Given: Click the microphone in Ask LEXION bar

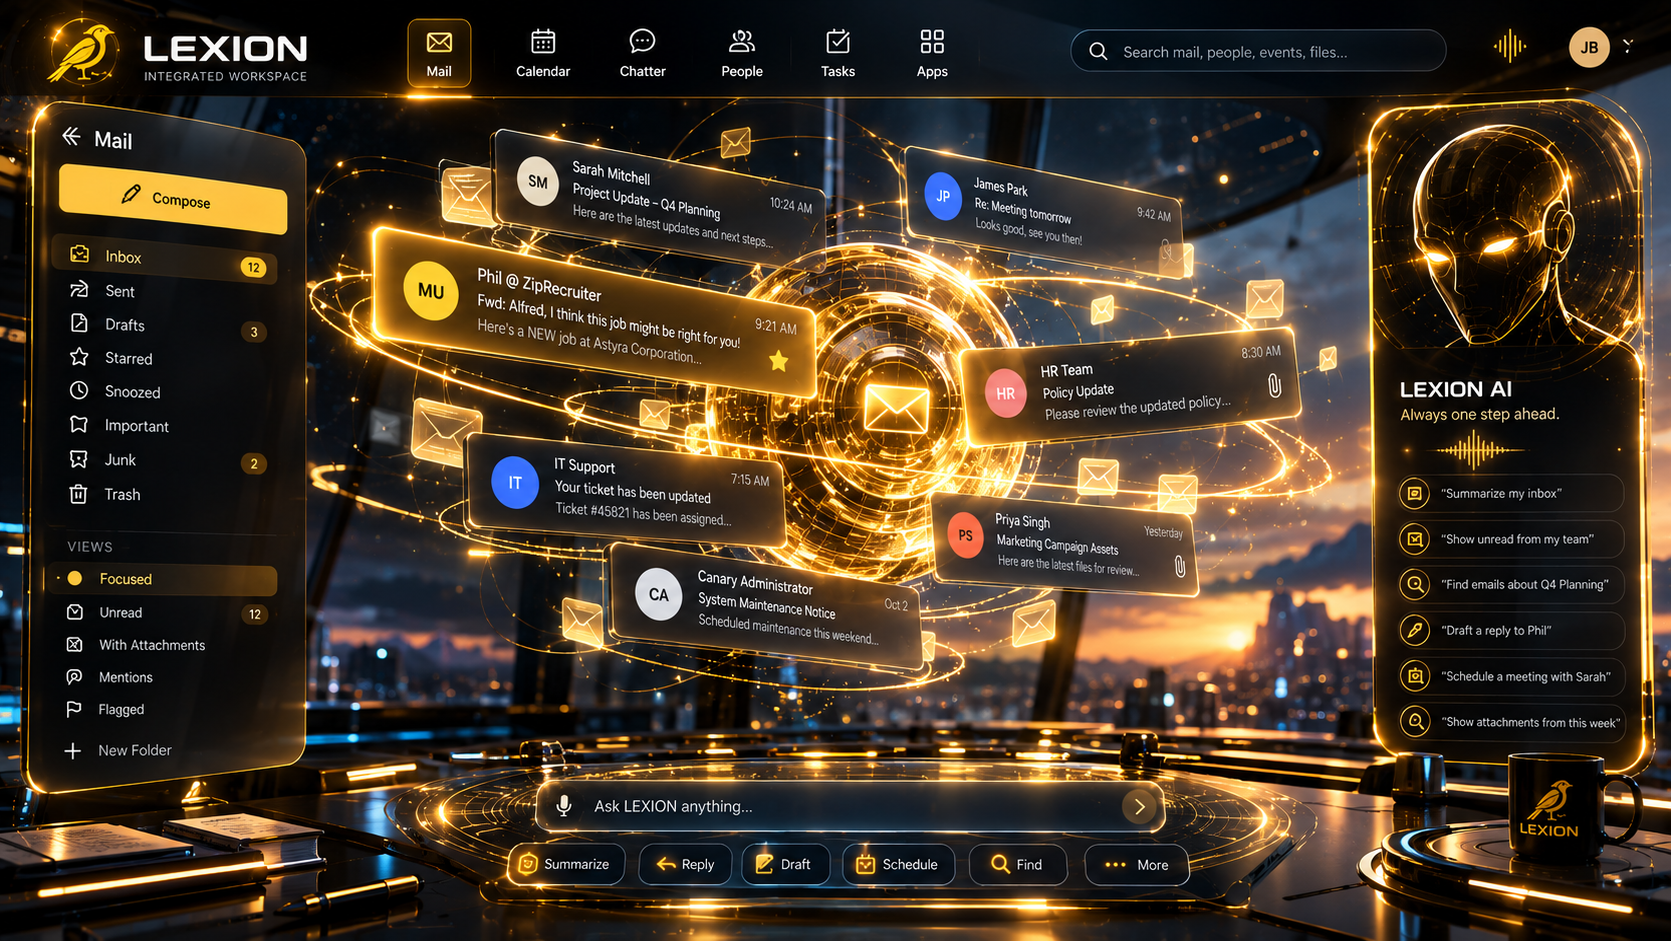Looking at the screenshot, I should click(x=564, y=806).
